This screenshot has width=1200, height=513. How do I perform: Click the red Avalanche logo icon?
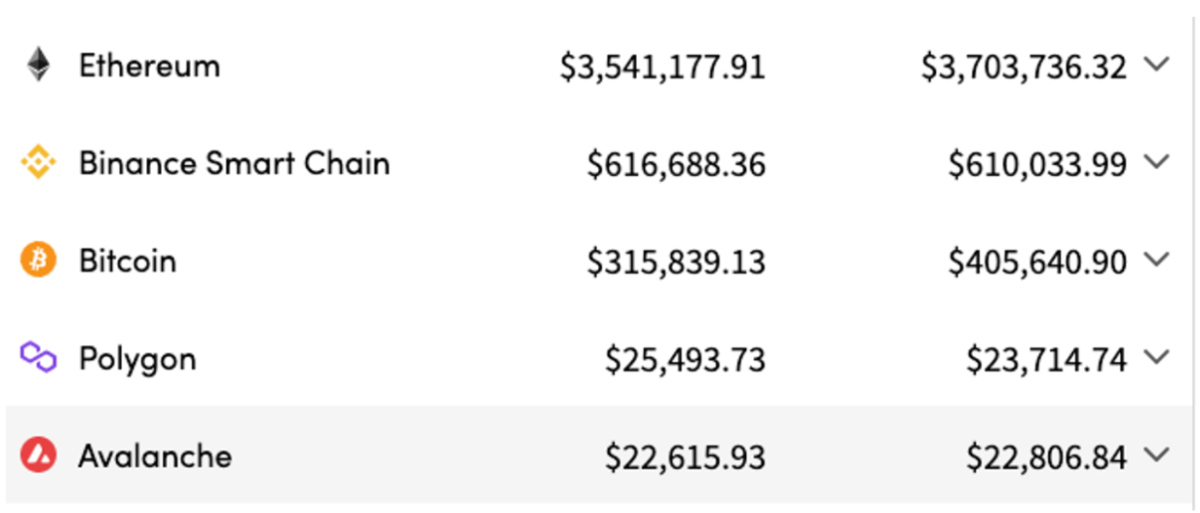pyautogui.click(x=38, y=456)
